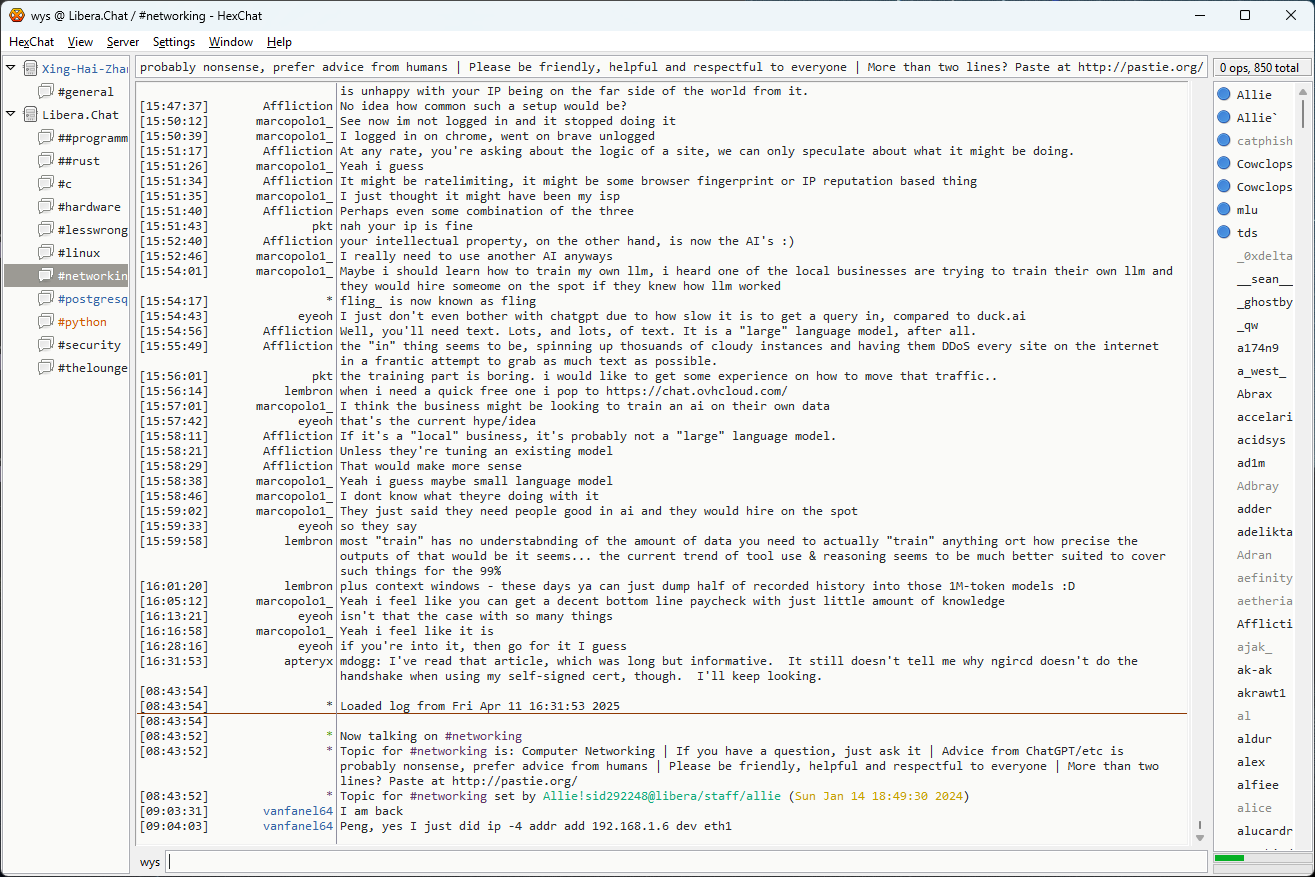Open the Window menu
Viewport: 1315px width, 877px height.
tap(231, 42)
